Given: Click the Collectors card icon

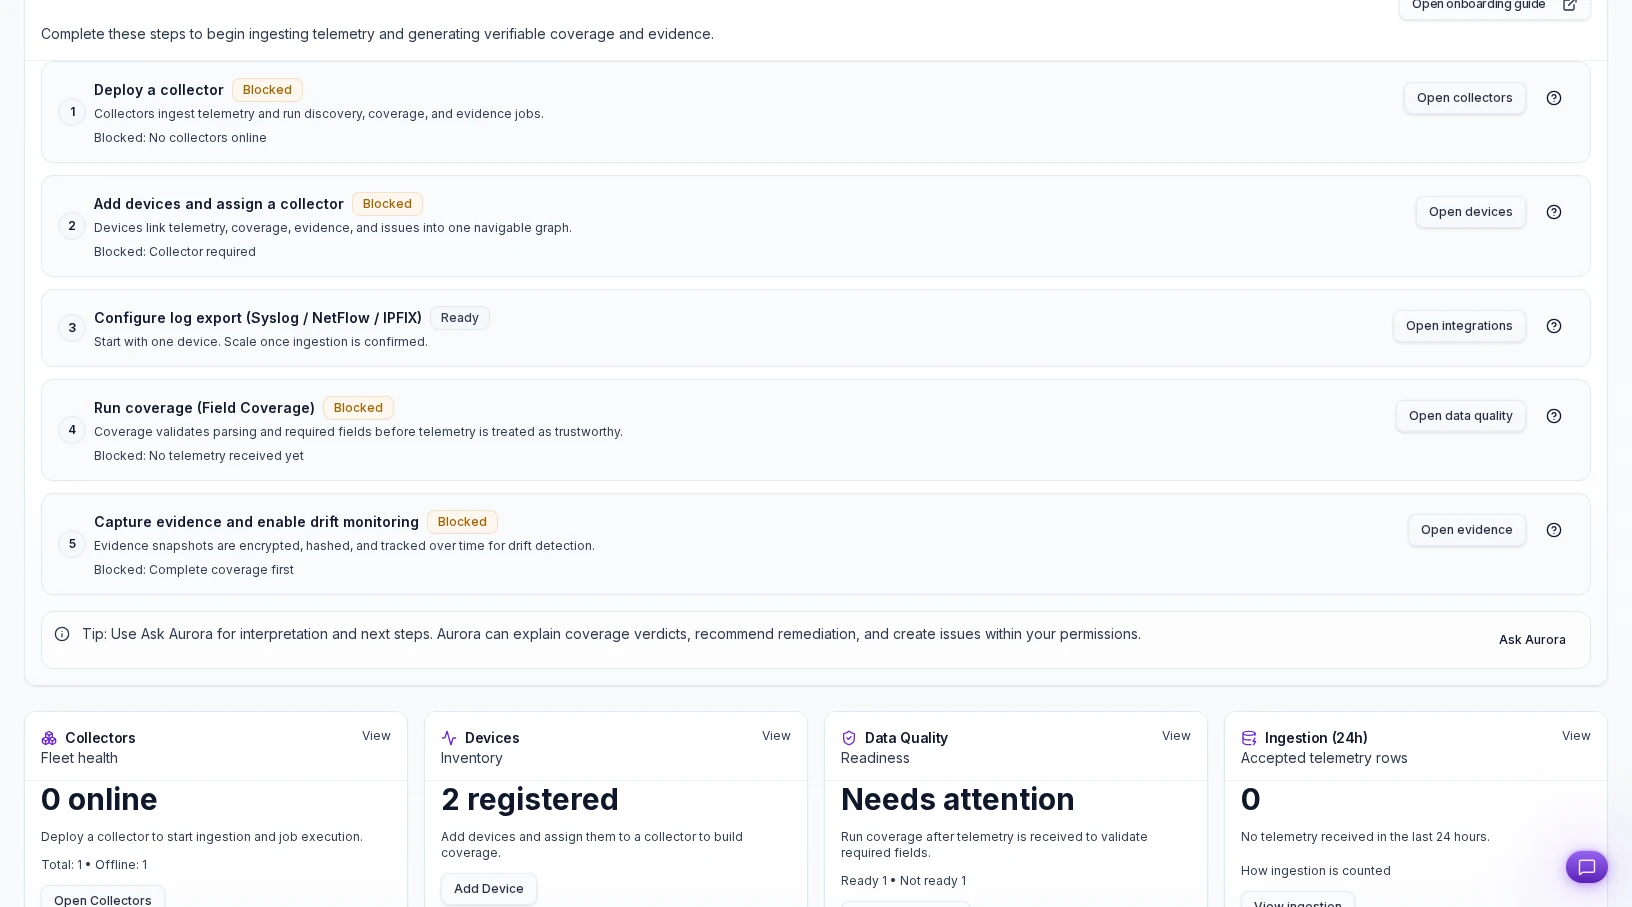Looking at the screenshot, I should point(49,738).
